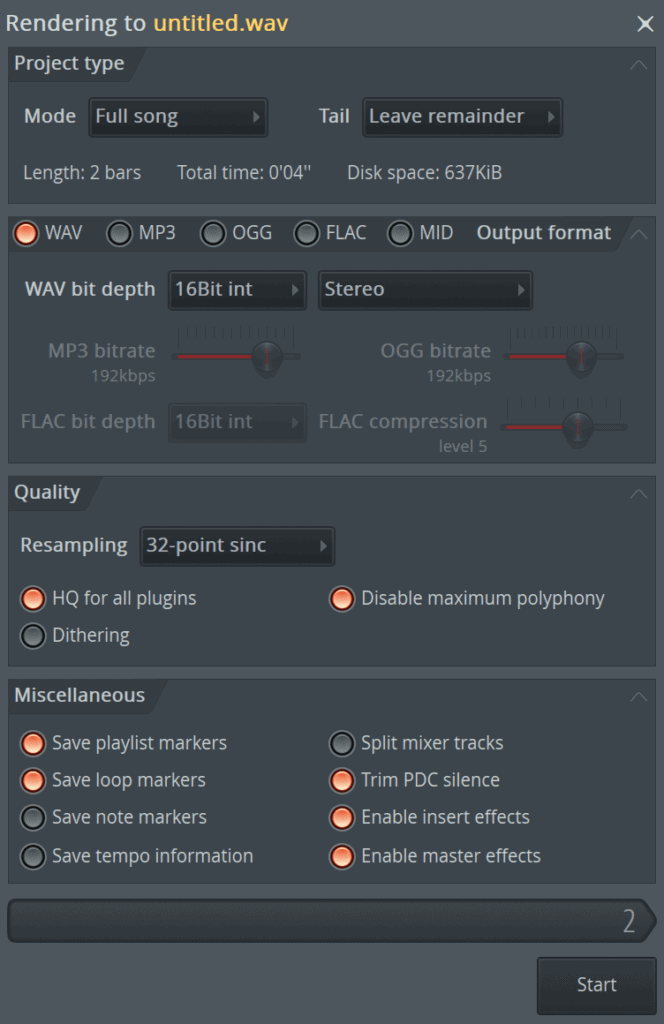Collapse the Output format section chevron
The width and height of the screenshot is (664, 1024).
pyautogui.click(x=639, y=234)
